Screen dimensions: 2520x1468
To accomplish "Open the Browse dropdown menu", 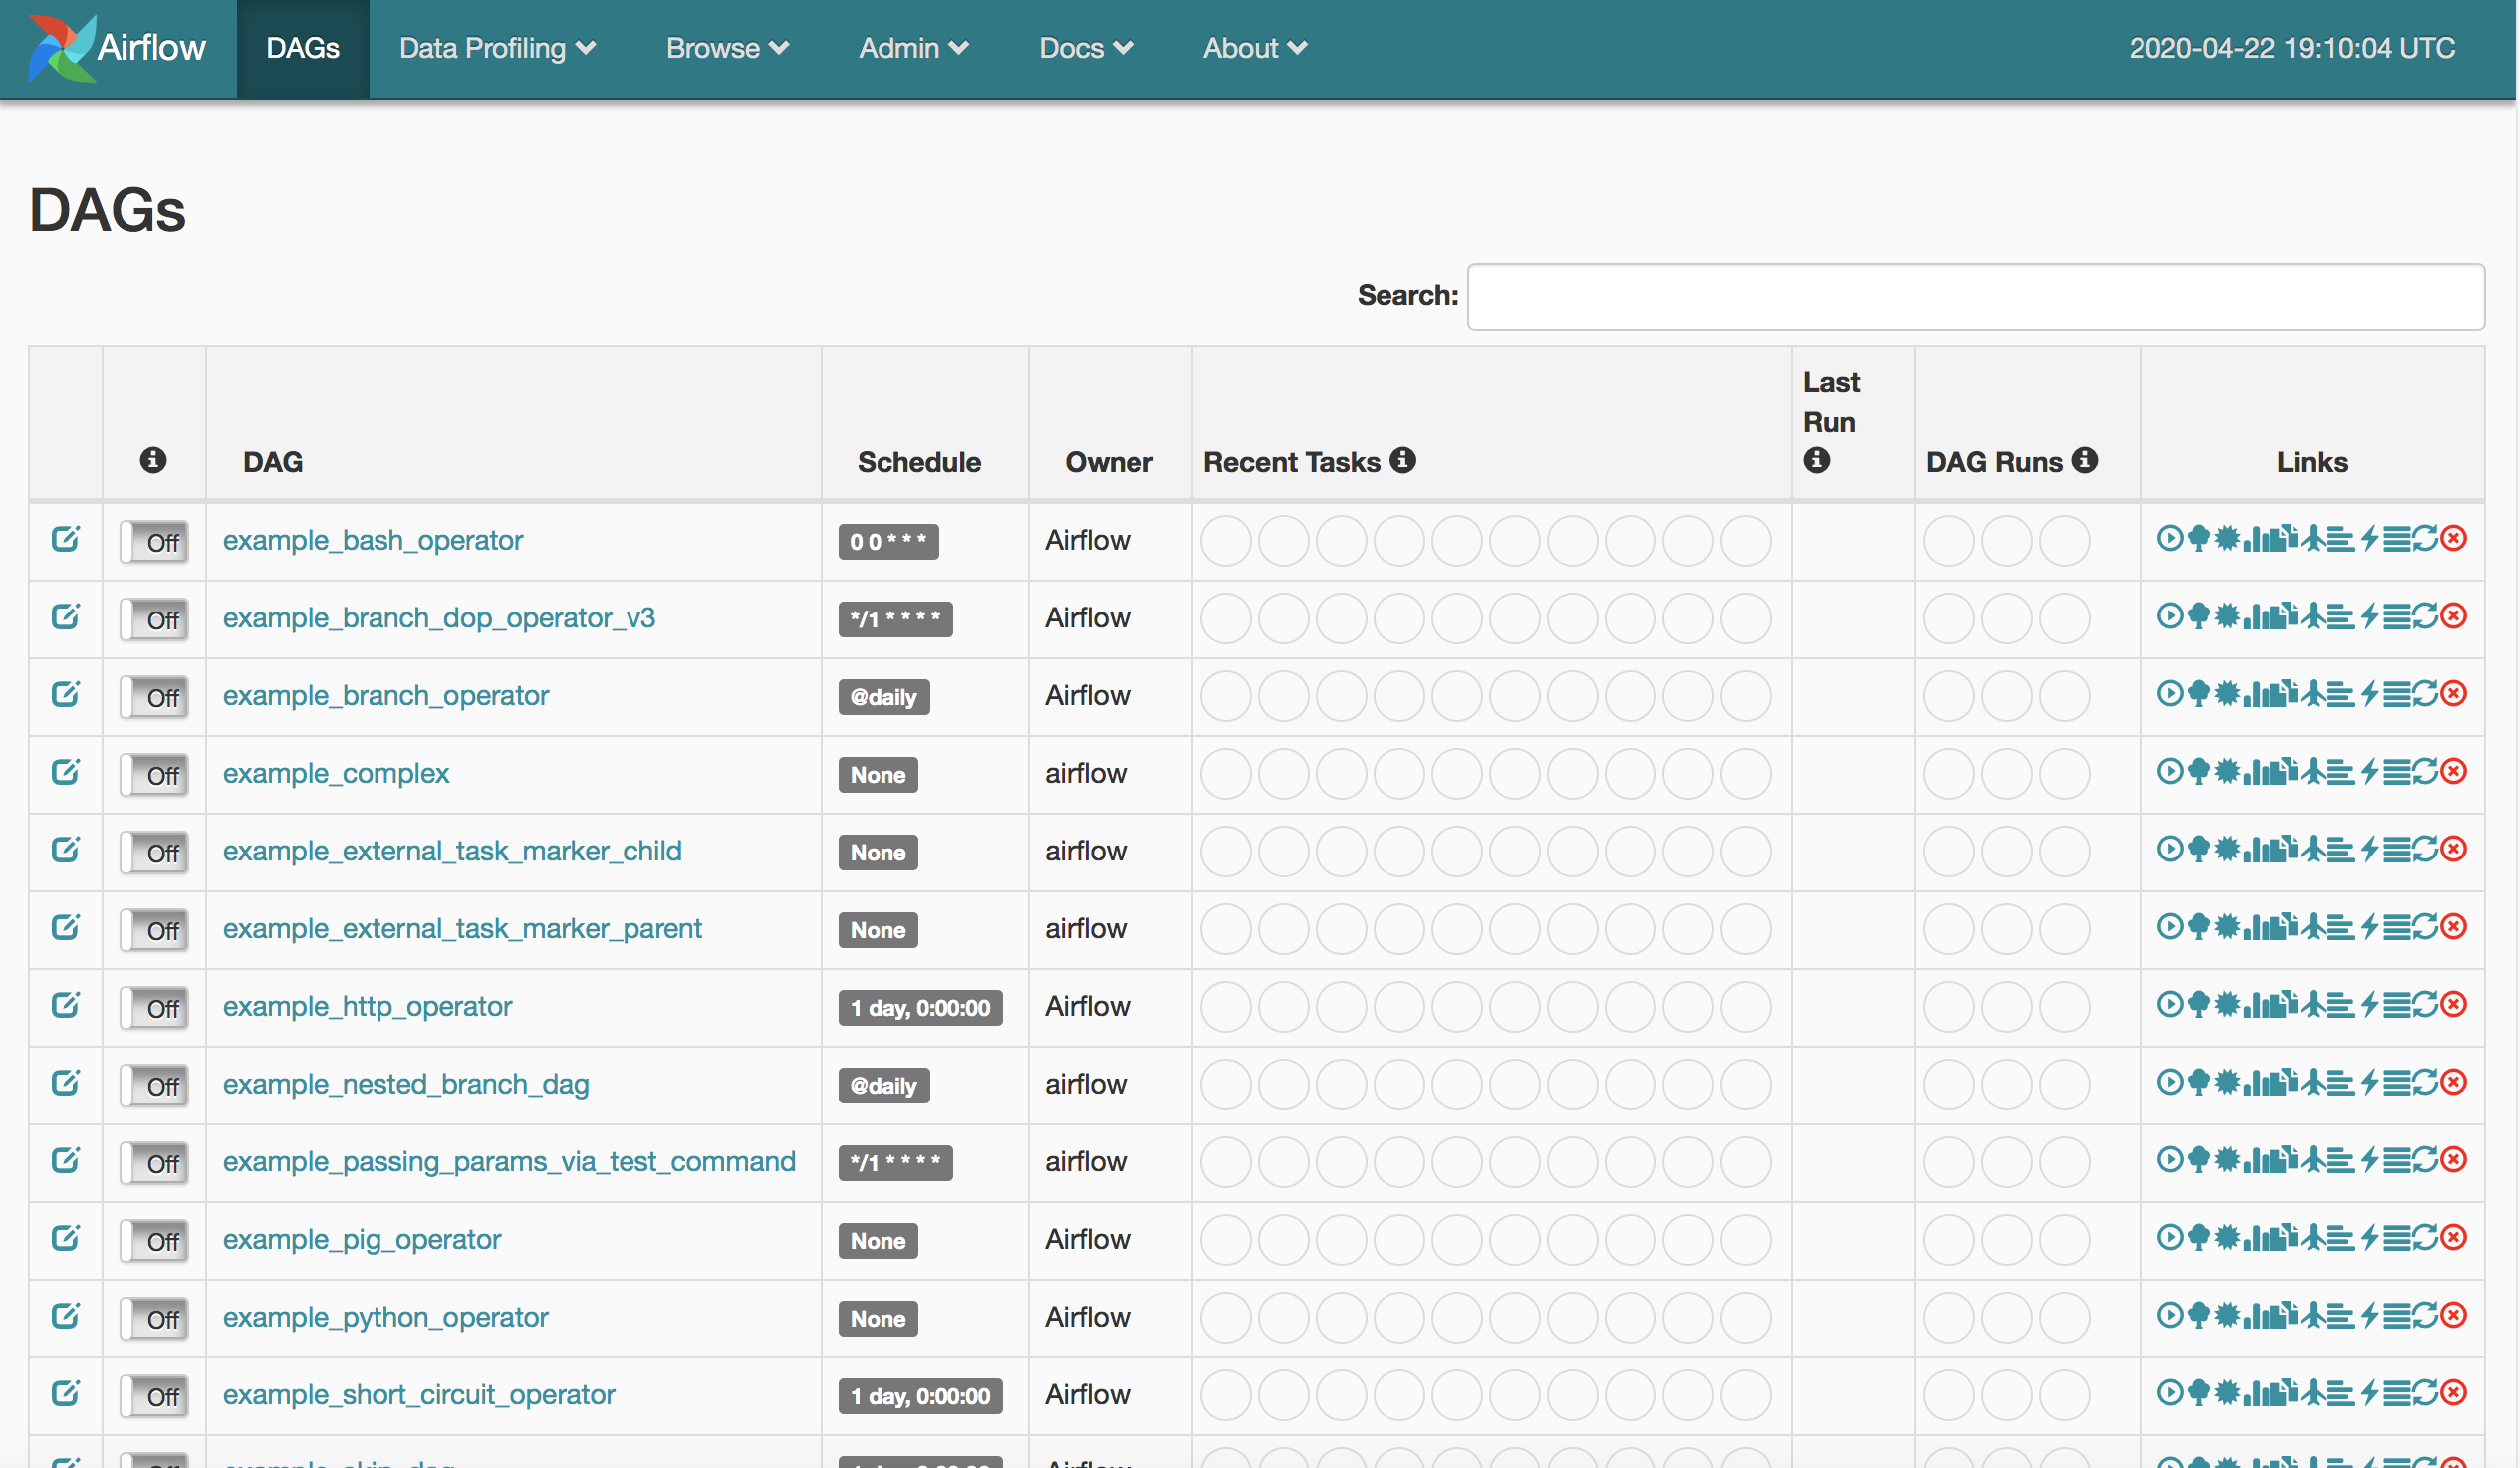I will pos(727,48).
